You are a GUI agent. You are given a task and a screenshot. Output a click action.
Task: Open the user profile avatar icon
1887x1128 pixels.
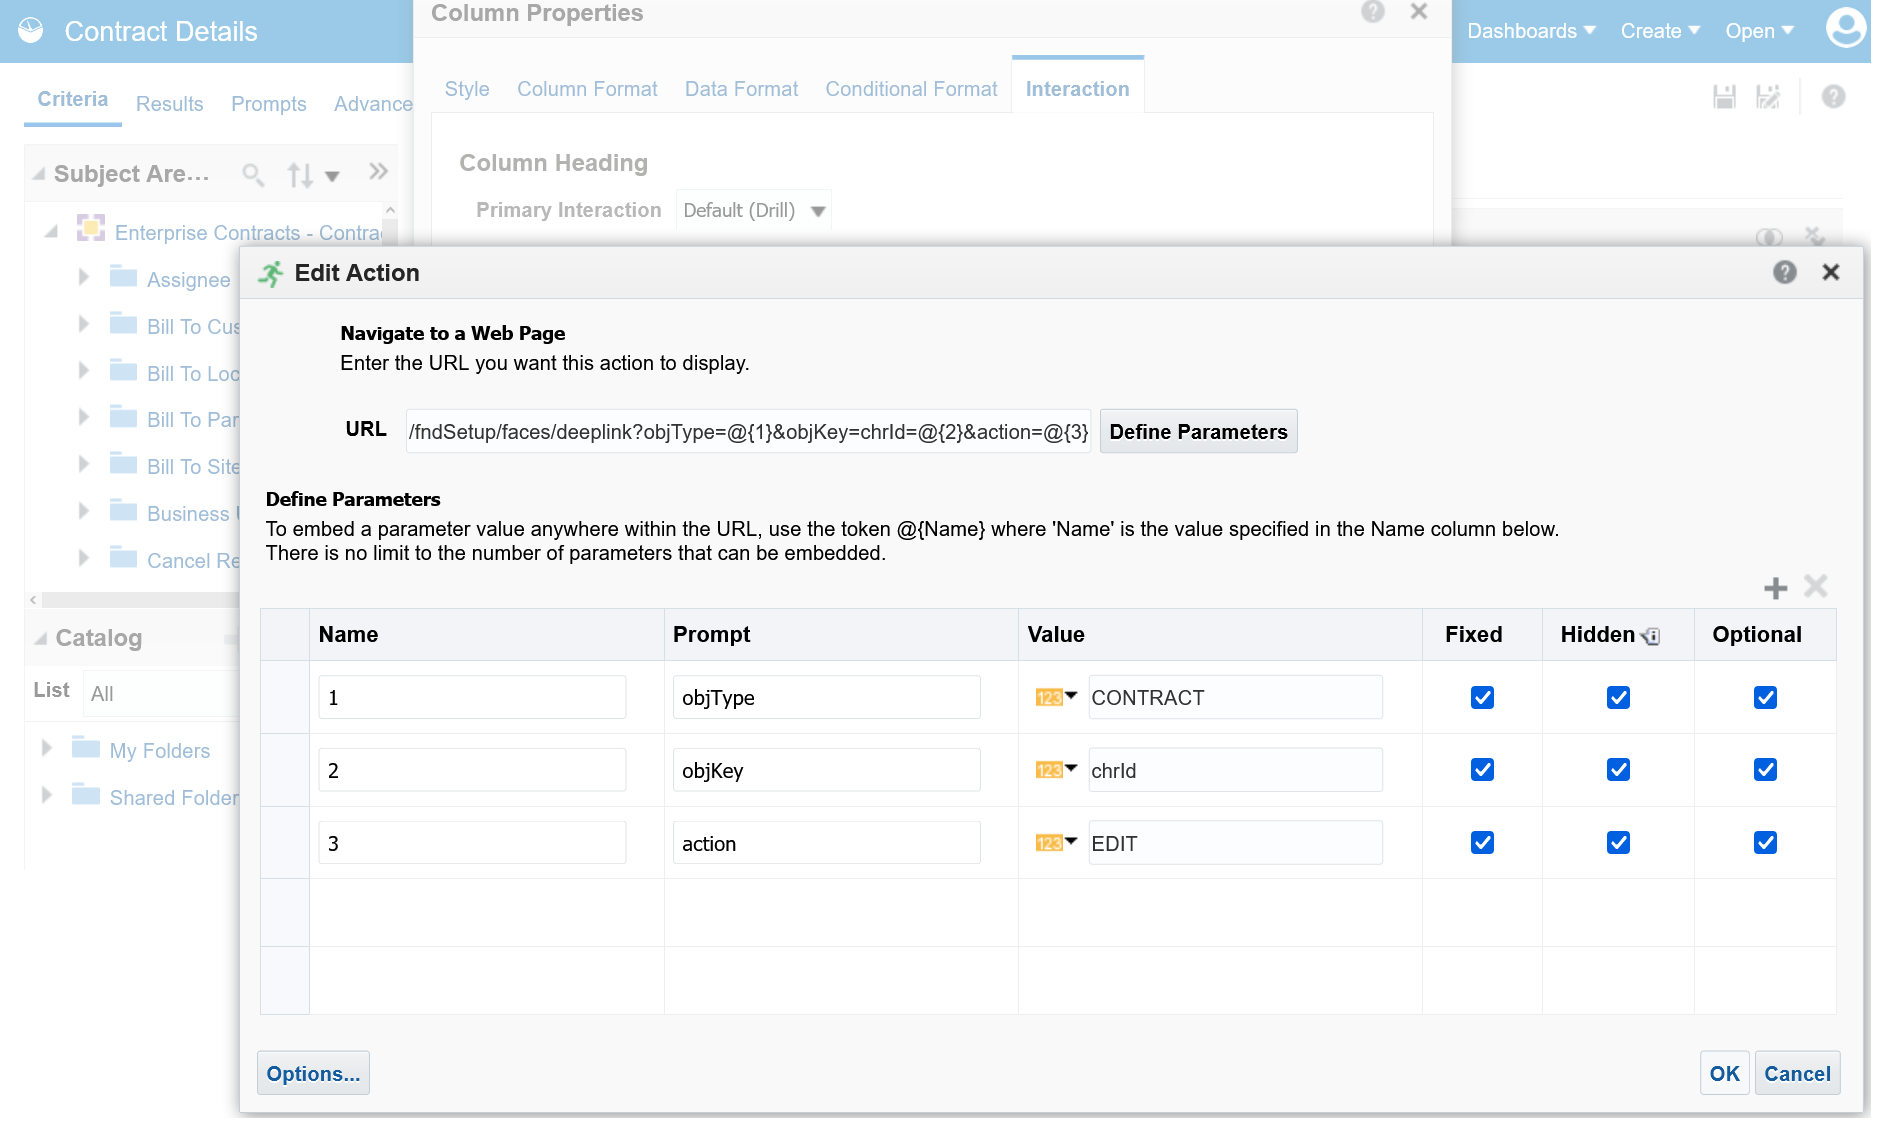tap(1846, 28)
